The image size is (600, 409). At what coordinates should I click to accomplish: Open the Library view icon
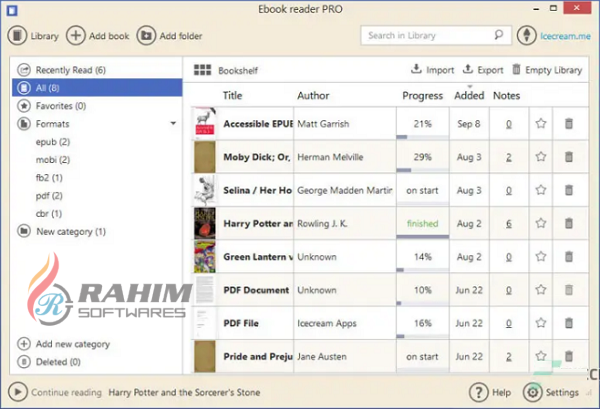coord(17,36)
